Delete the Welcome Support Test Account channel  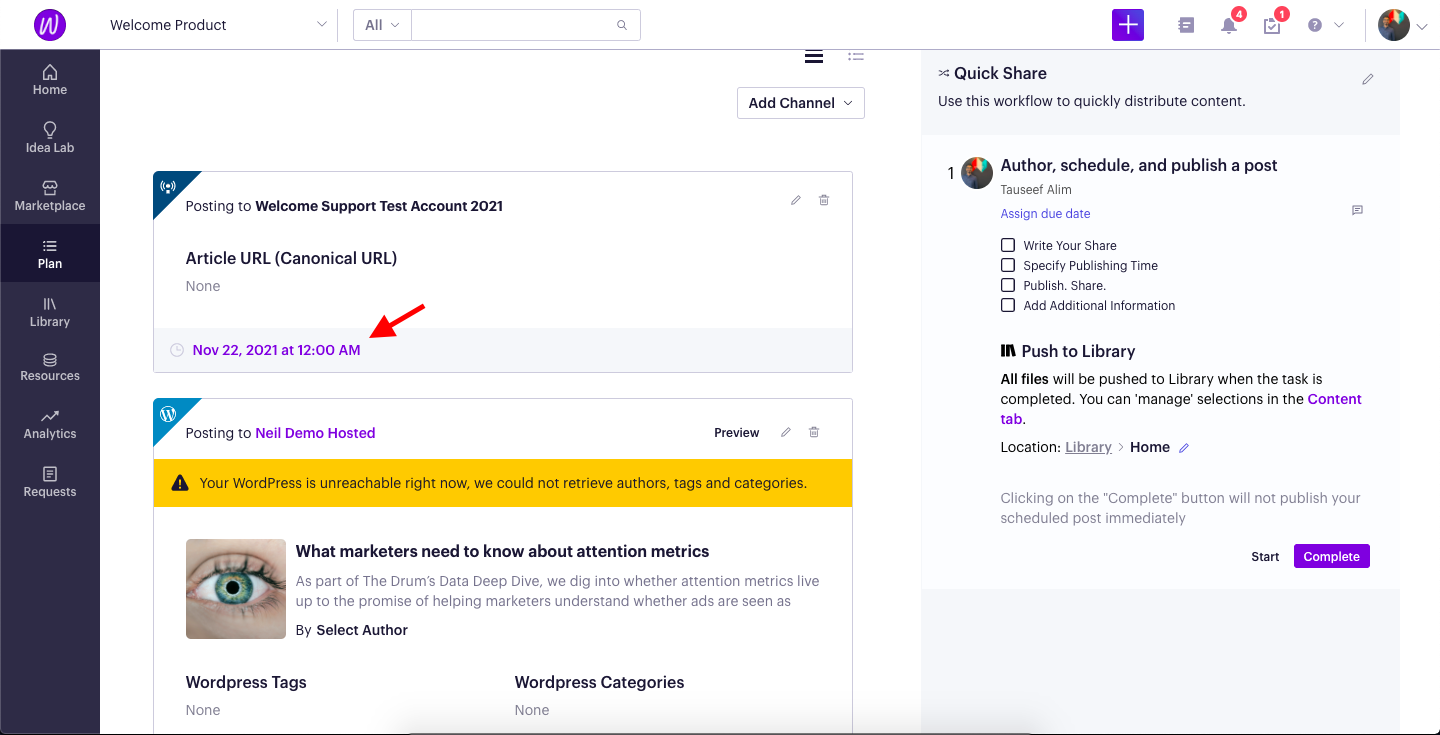(x=824, y=200)
